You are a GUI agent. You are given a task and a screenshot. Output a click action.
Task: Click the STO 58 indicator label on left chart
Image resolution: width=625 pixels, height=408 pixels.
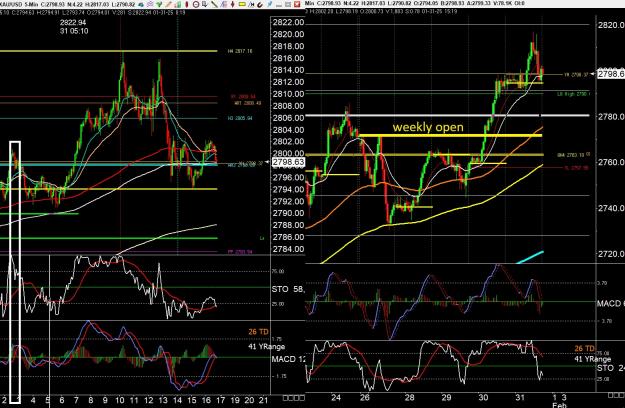pos(288,289)
